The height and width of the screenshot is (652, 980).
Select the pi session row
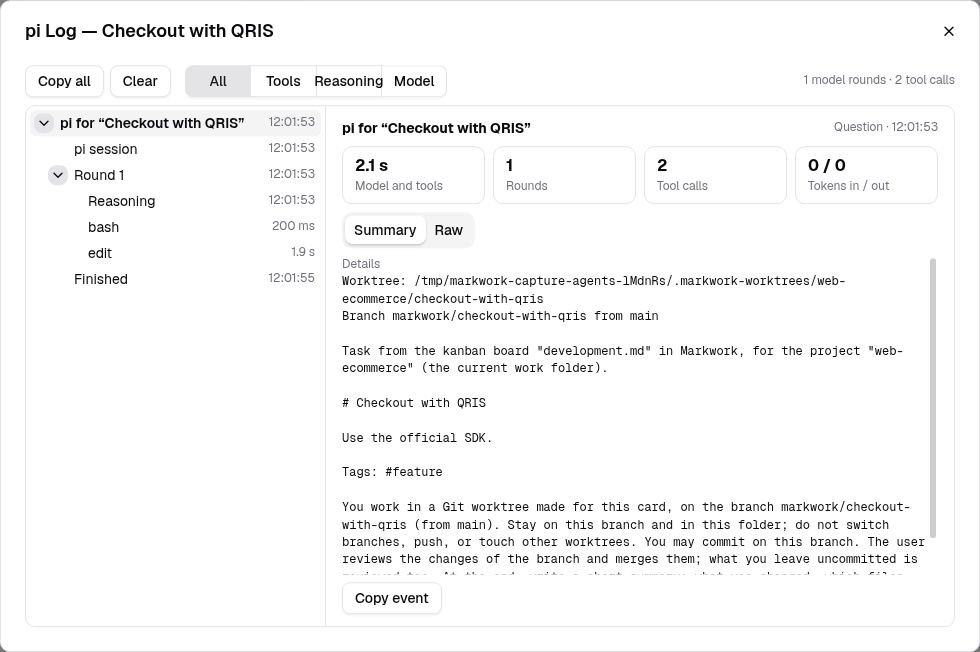[176, 149]
